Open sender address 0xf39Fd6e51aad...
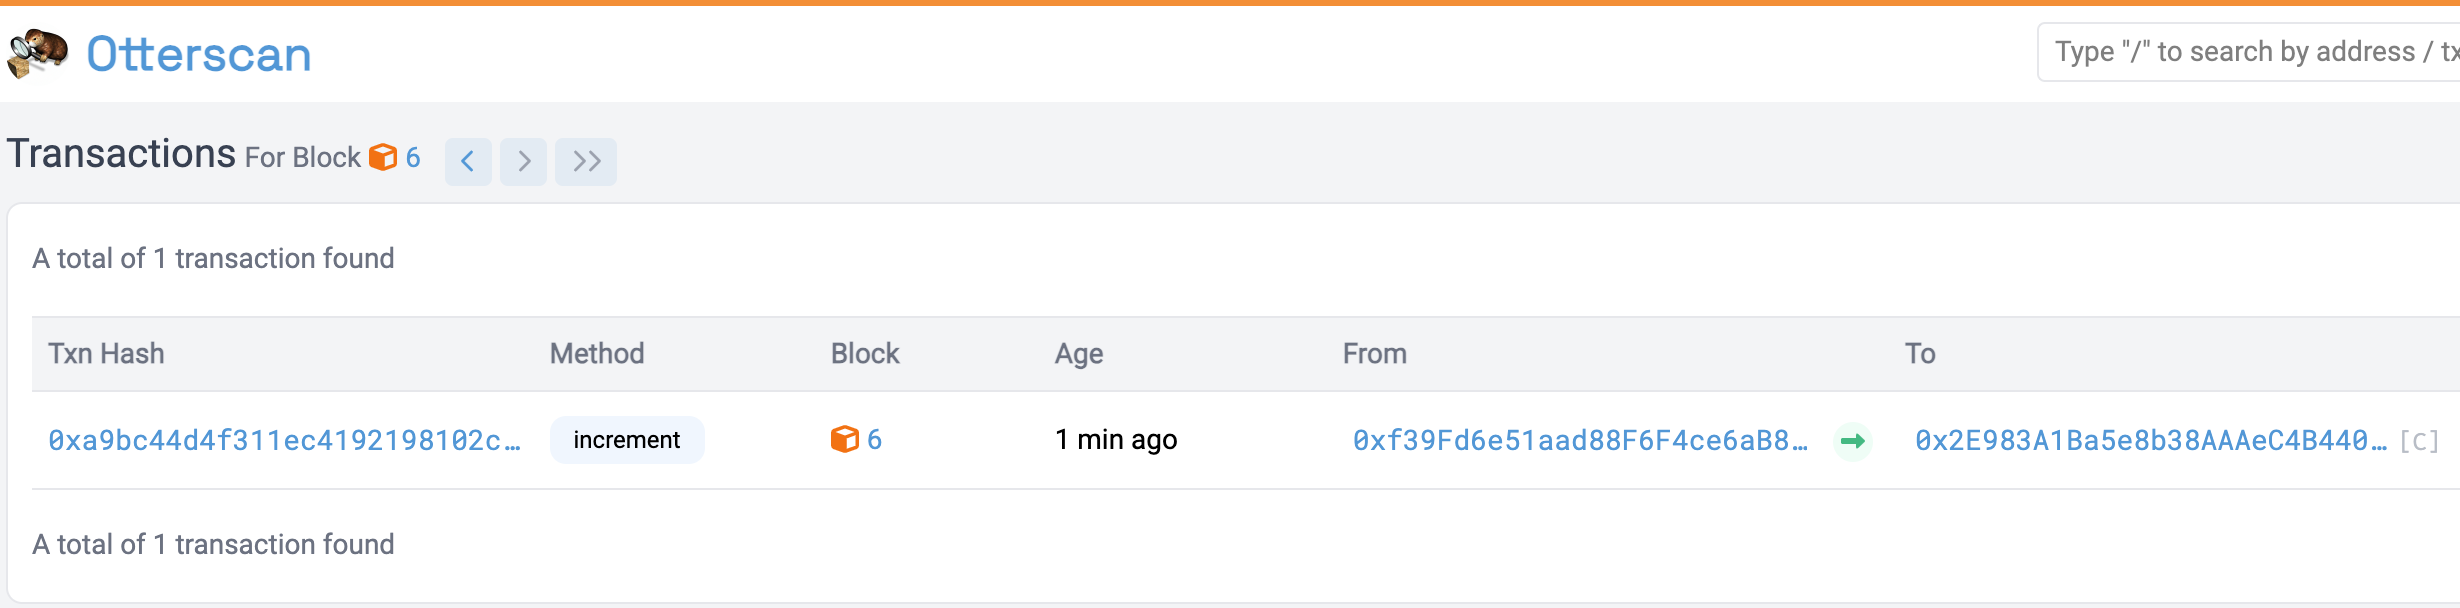The height and width of the screenshot is (608, 2460). pyautogui.click(x=1580, y=440)
